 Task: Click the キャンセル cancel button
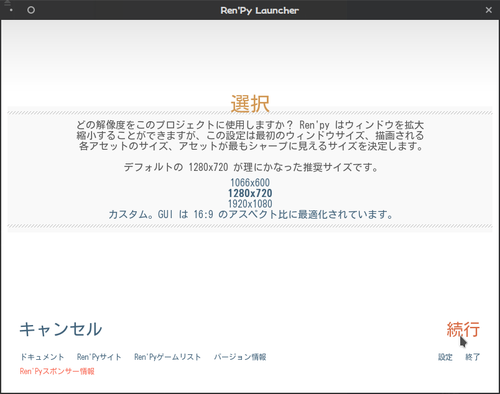tap(61, 329)
